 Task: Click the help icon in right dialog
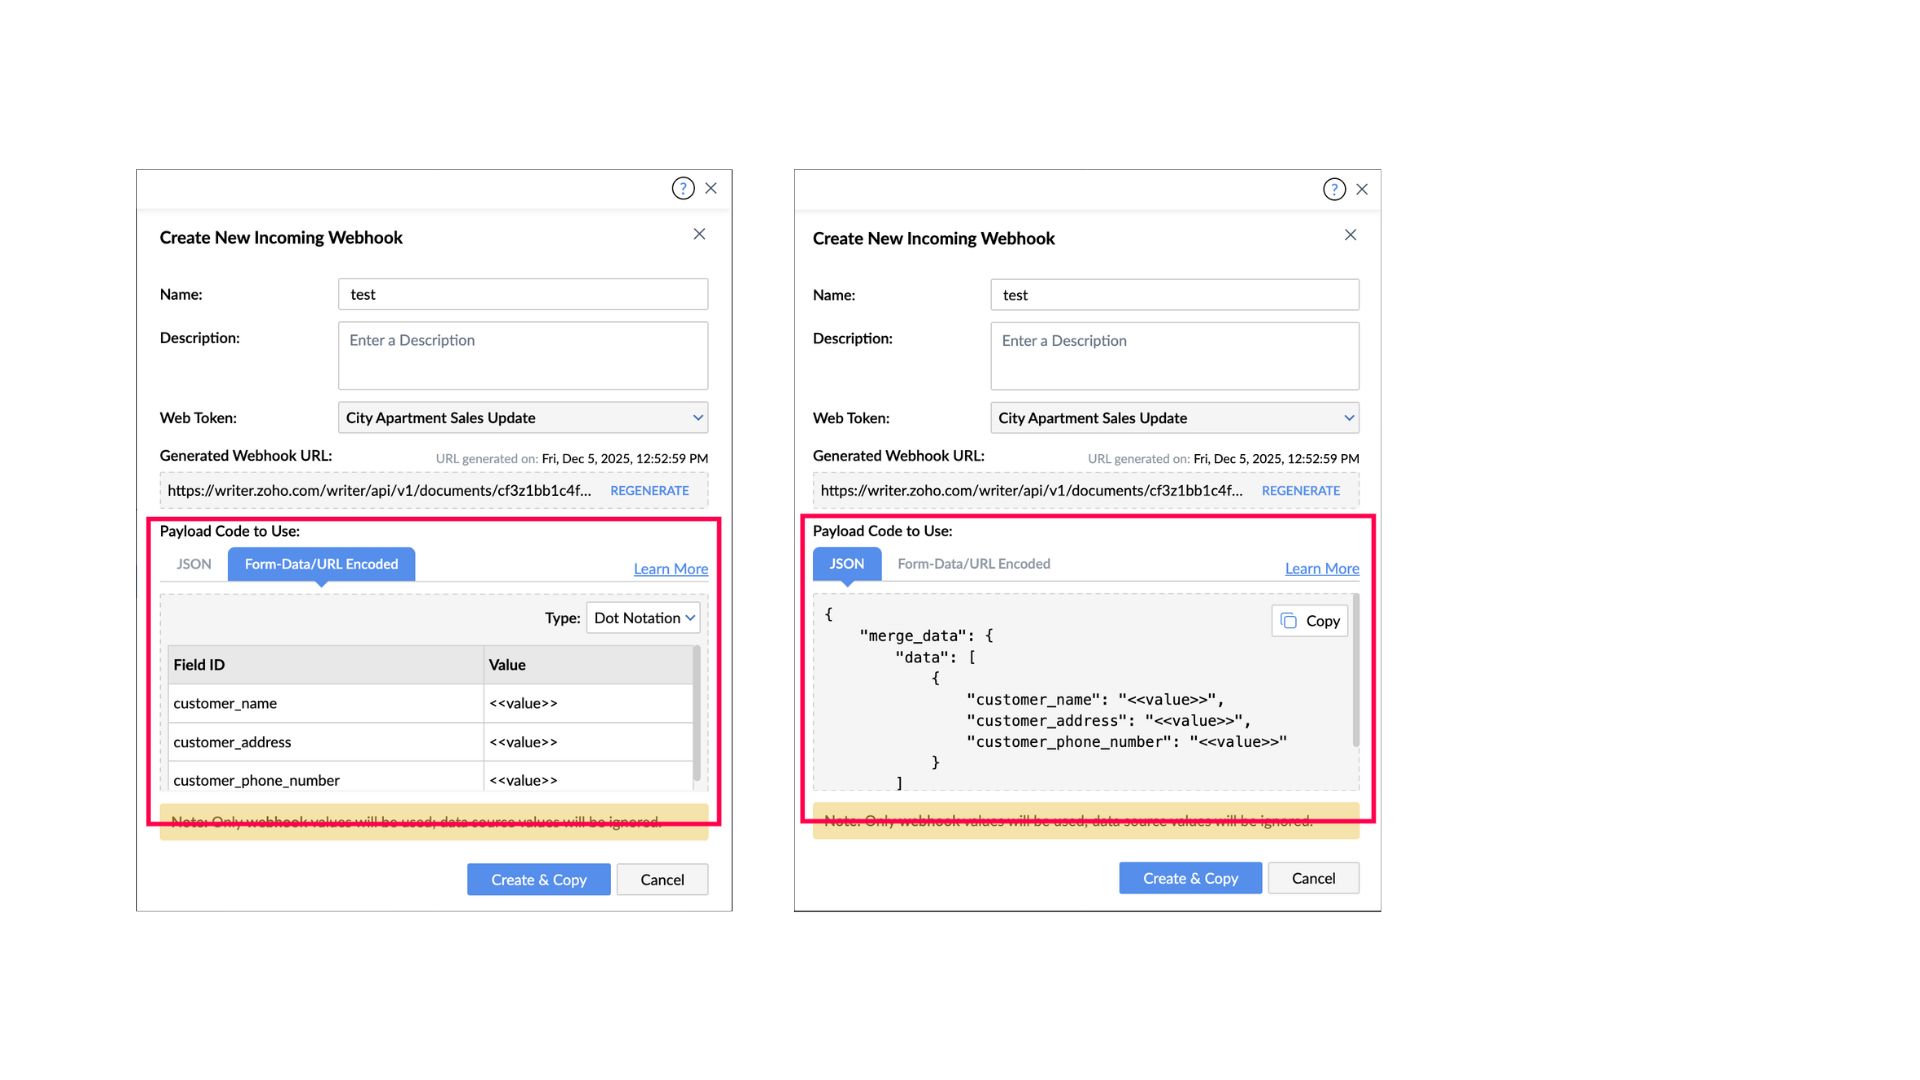[x=1334, y=189]
